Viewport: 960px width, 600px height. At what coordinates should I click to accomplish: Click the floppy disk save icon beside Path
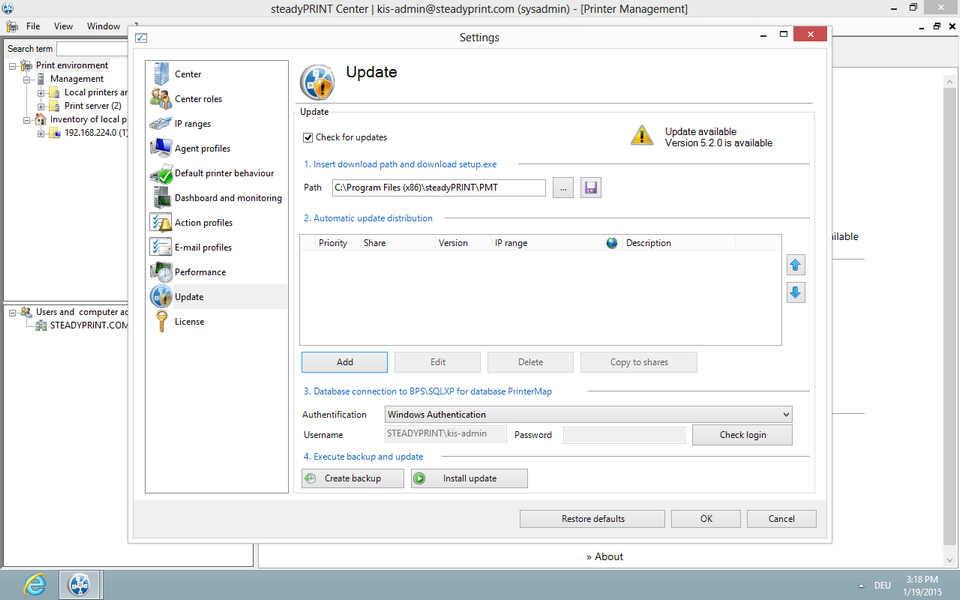[x=591, y=187]
